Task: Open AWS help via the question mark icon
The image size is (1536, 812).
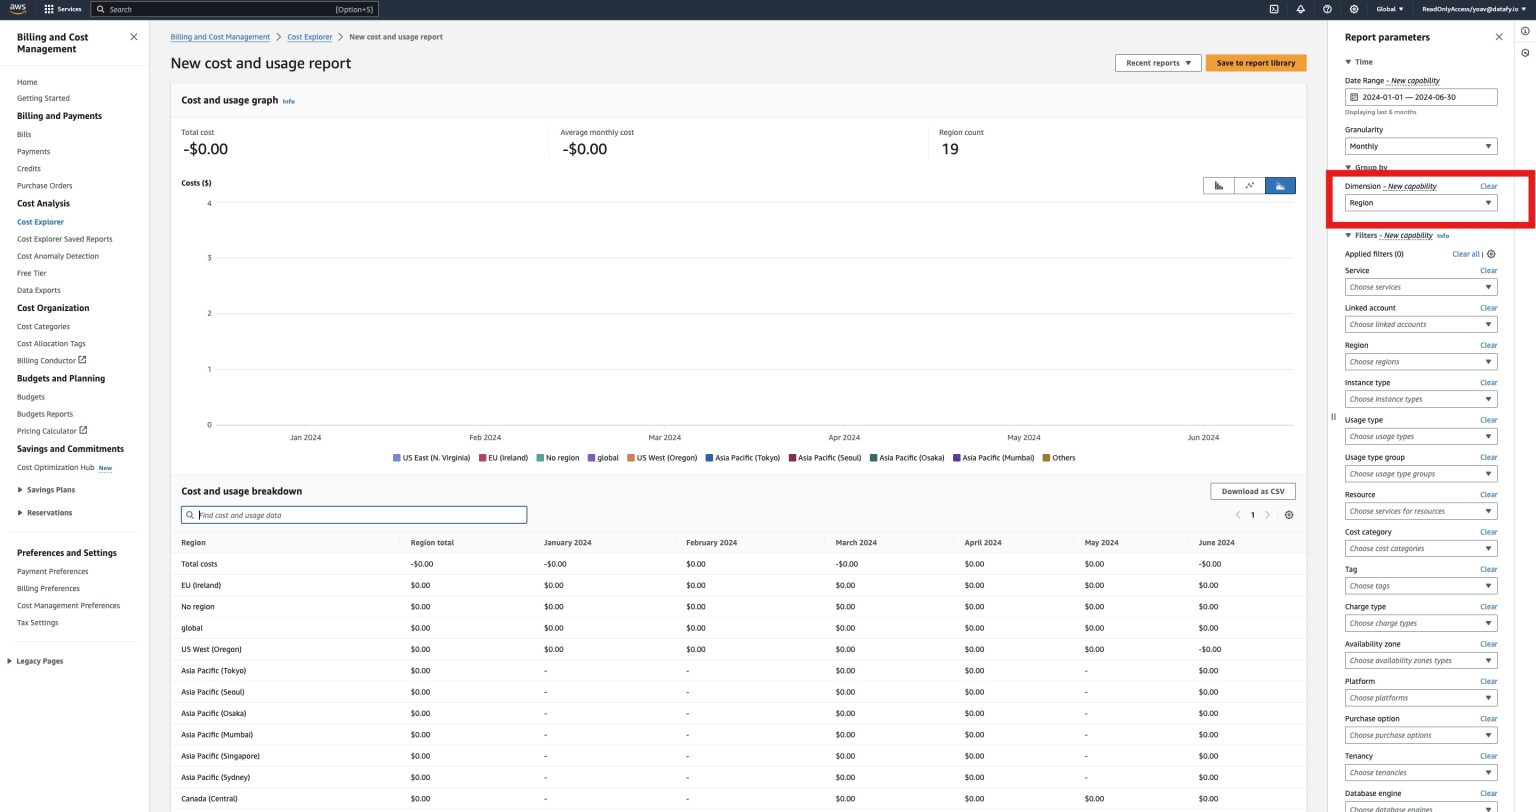Action: (1327, 9)
